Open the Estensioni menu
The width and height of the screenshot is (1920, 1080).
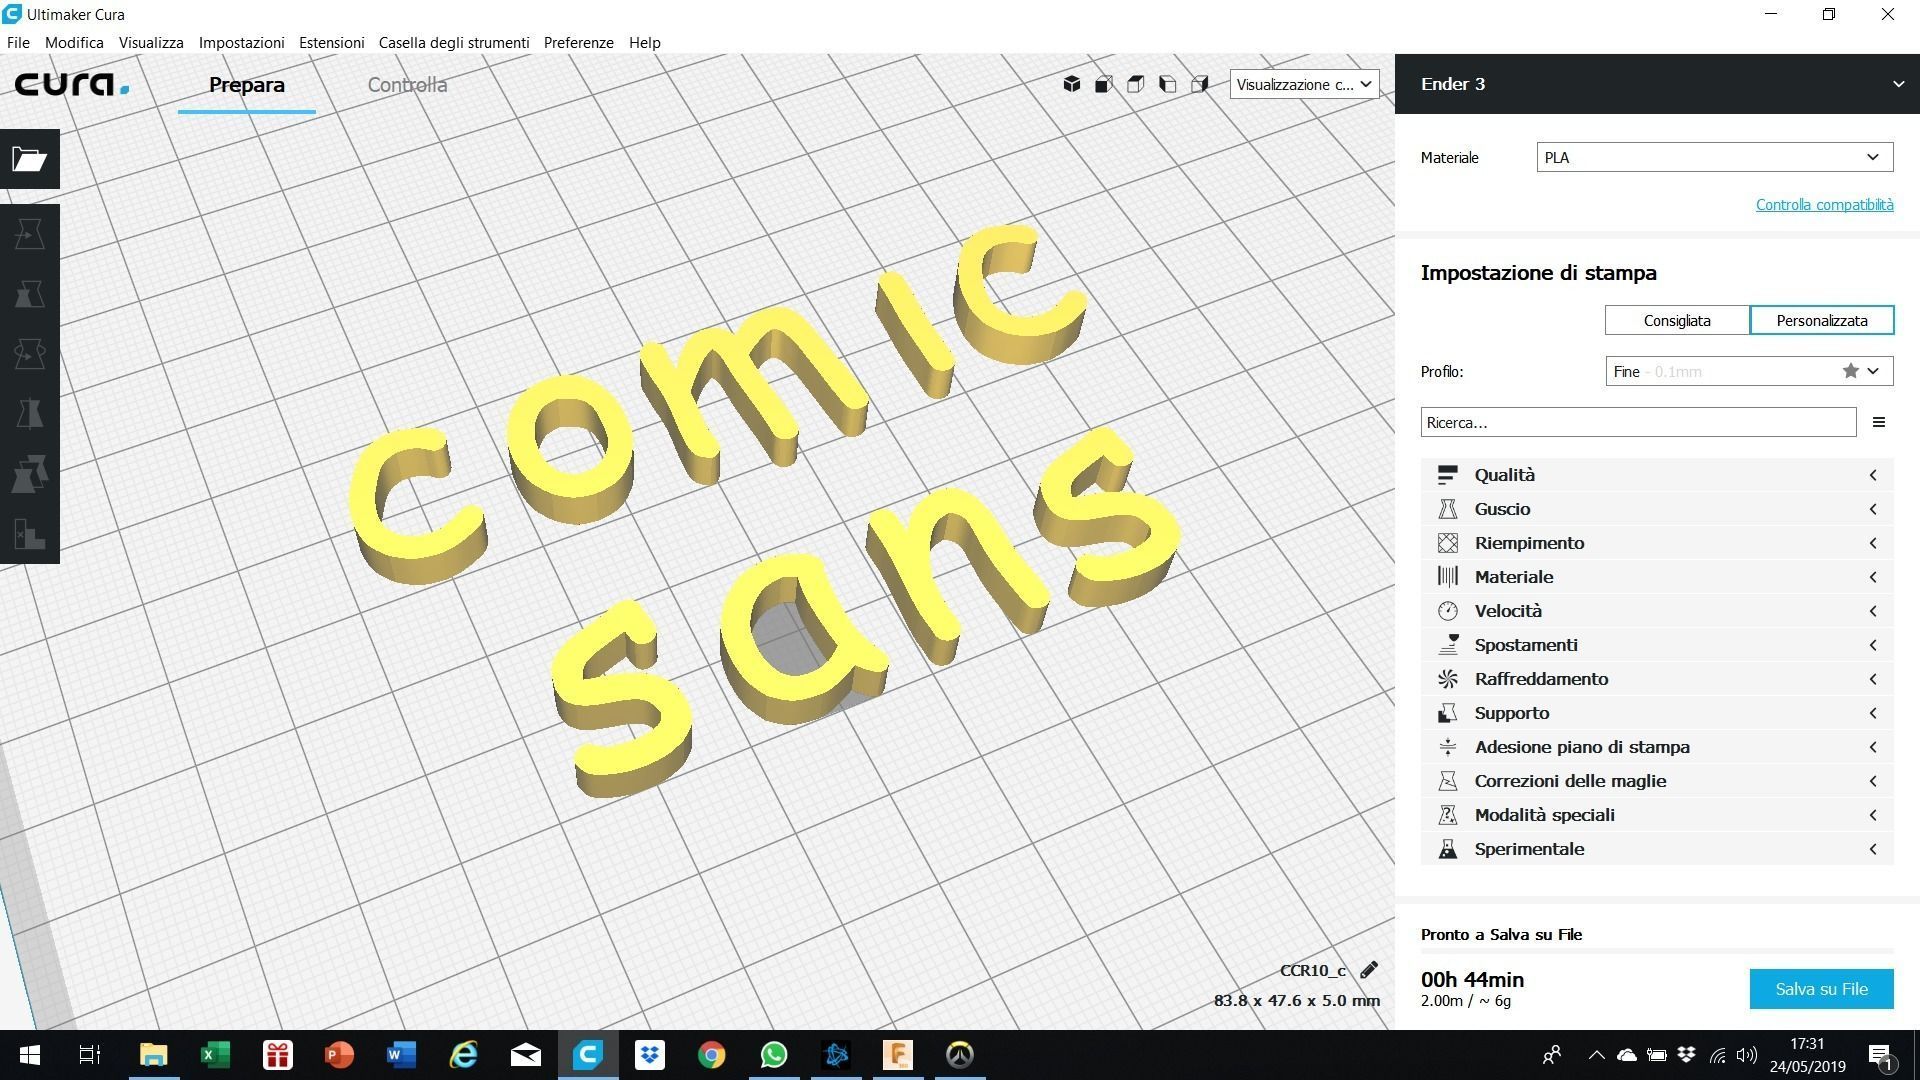331,43
